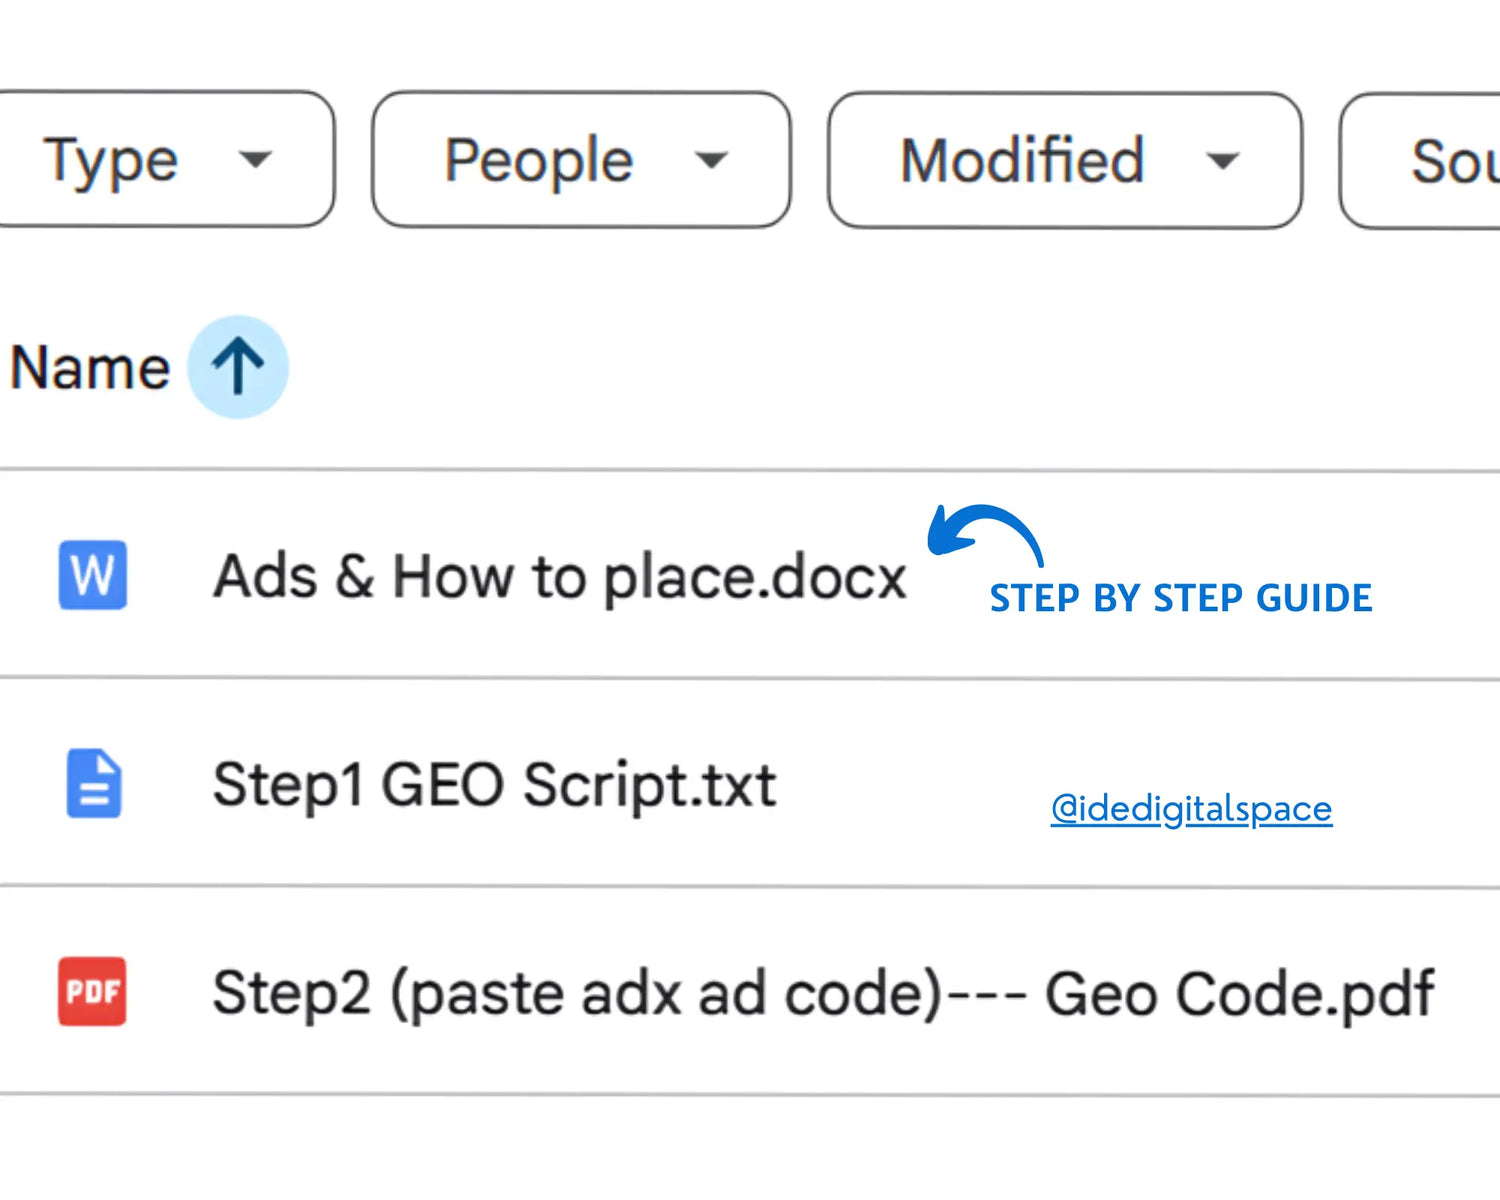Image resolution: width=1500 pixels, height=1200 pixels.
Task: Reverse sort order with the up arrow
Action: 238,367
